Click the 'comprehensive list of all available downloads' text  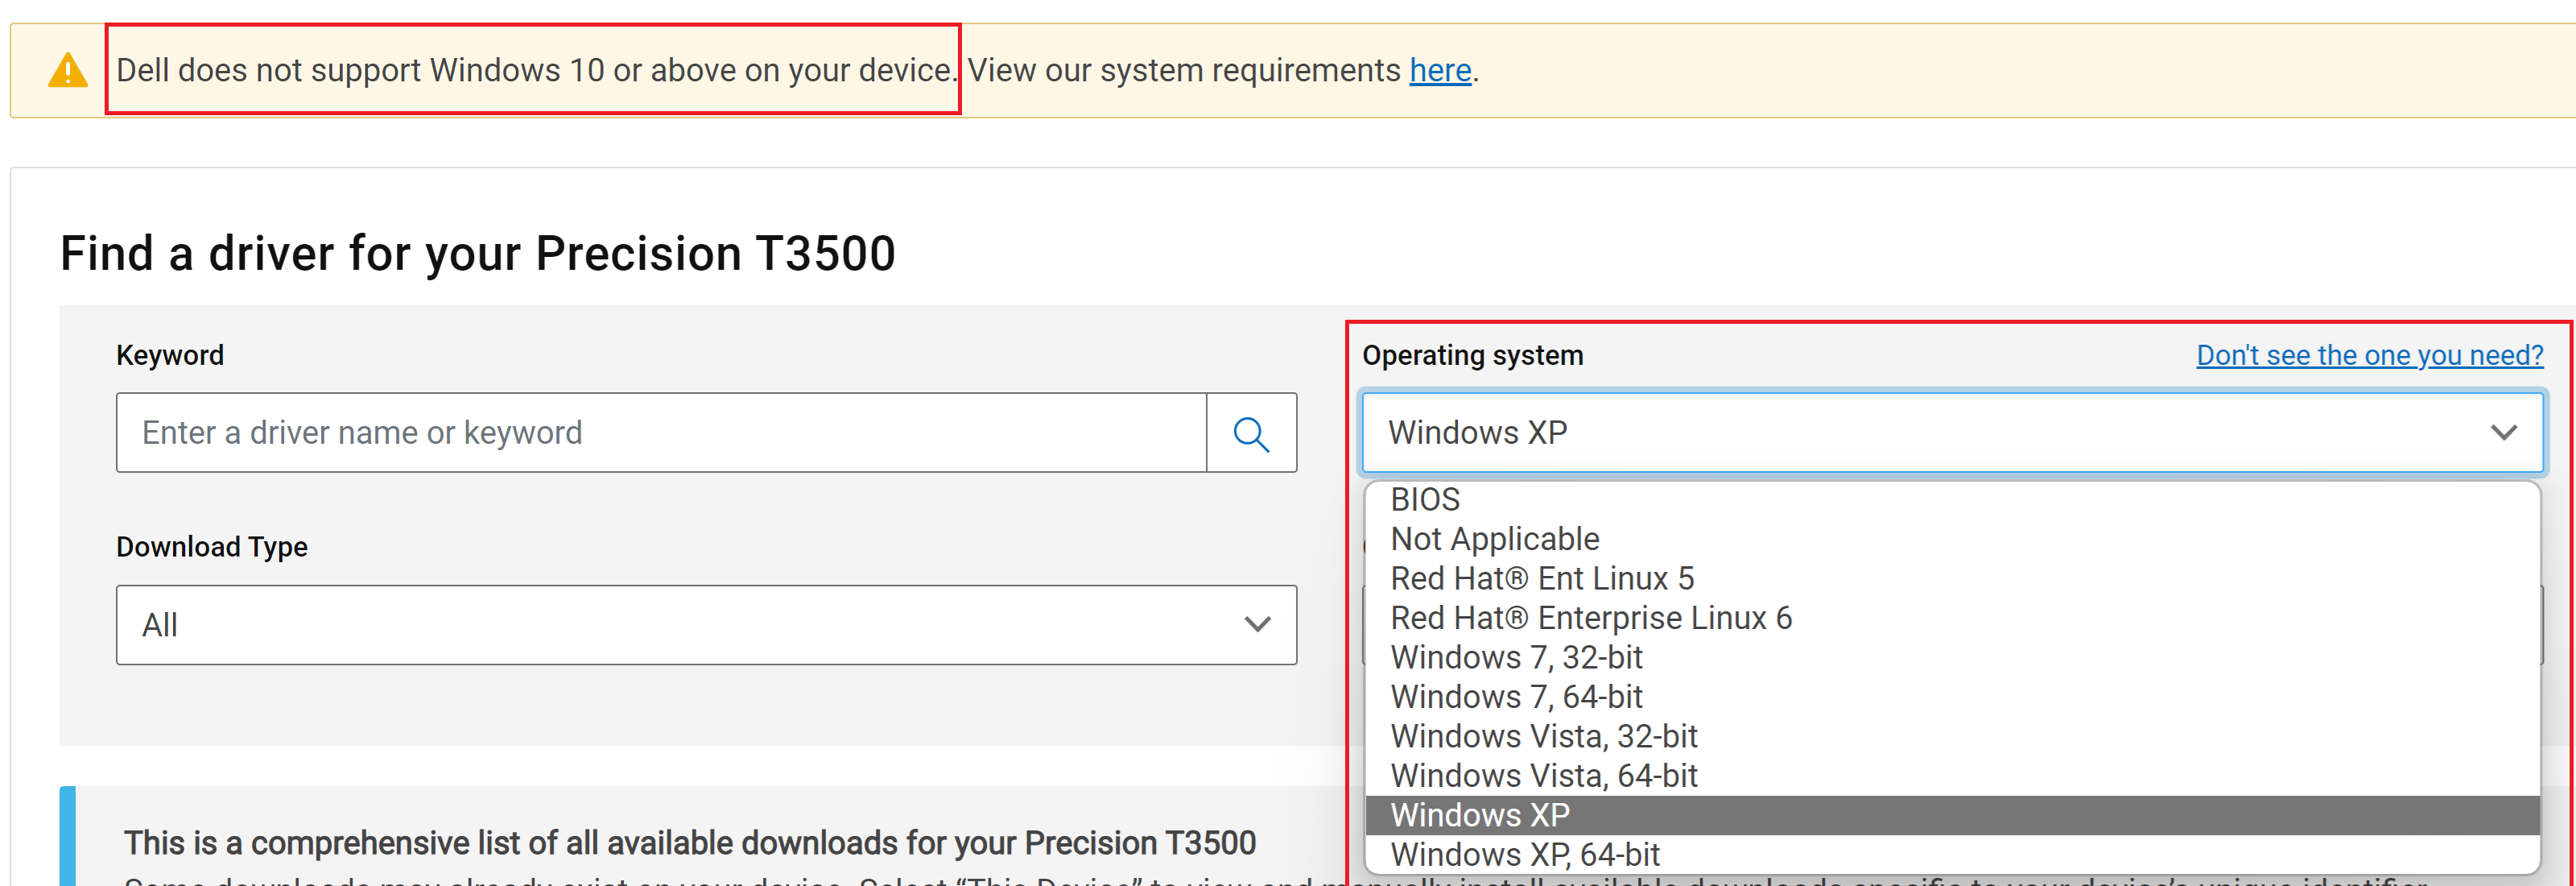pos(690,843)
